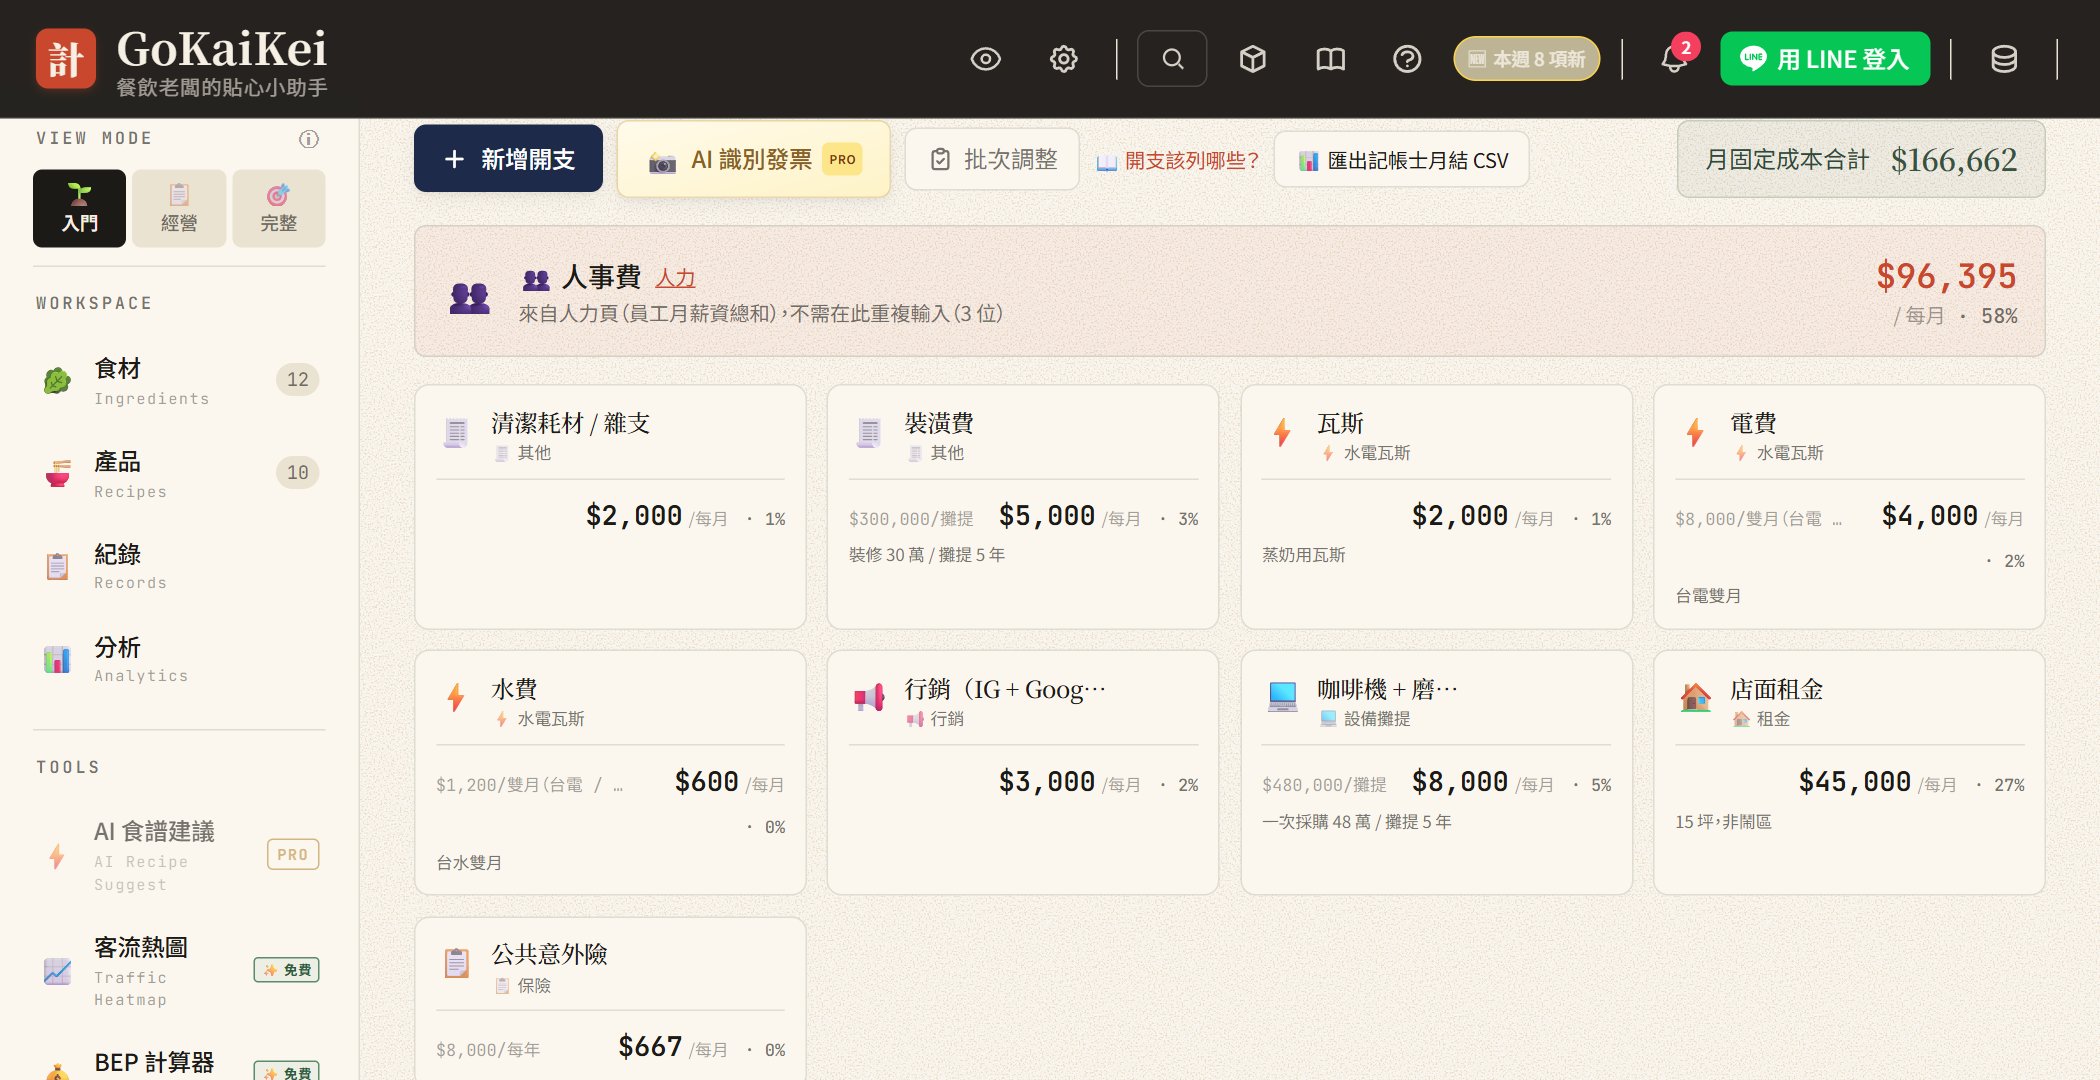The height and width of the screenshot is (1080, 2100).
Task: Click the document icon on 清潔耗材 card
Action: [456, 432]
